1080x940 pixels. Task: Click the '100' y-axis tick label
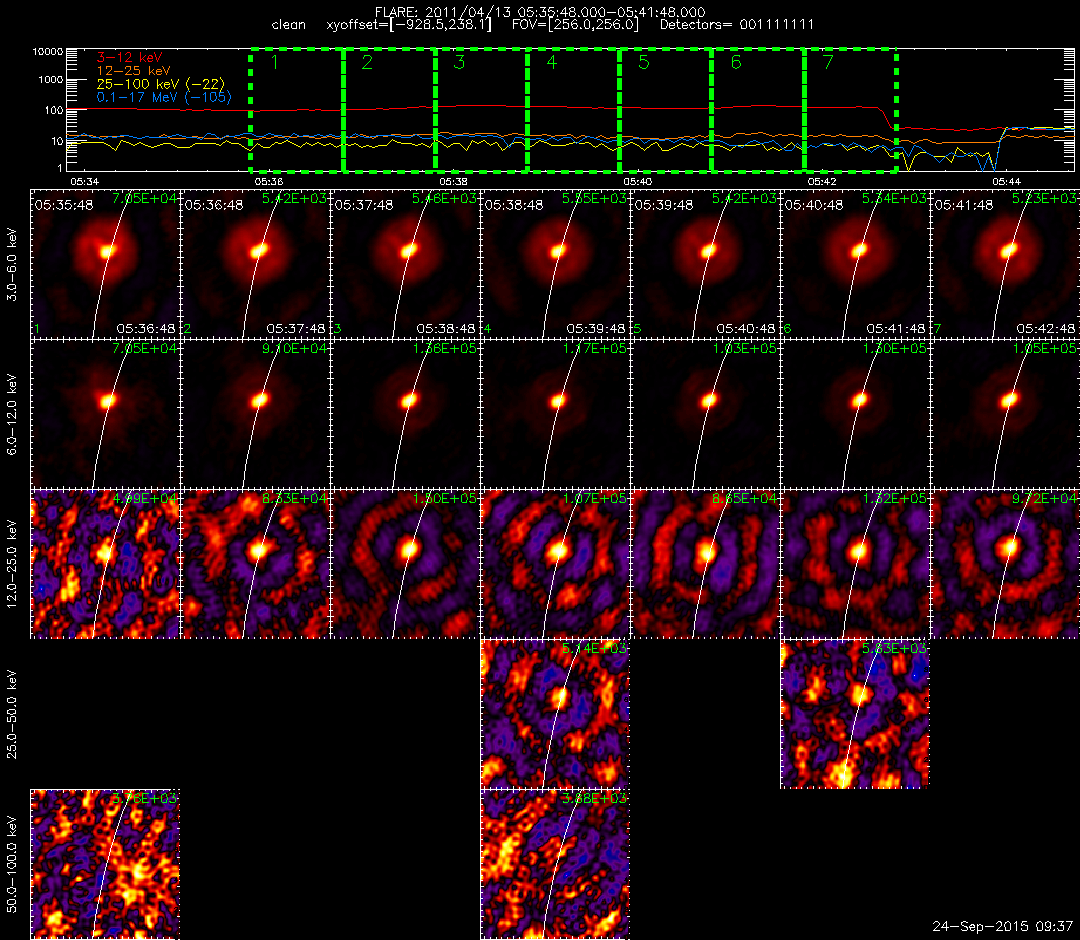pyautogui.click(x=54, y=110)
